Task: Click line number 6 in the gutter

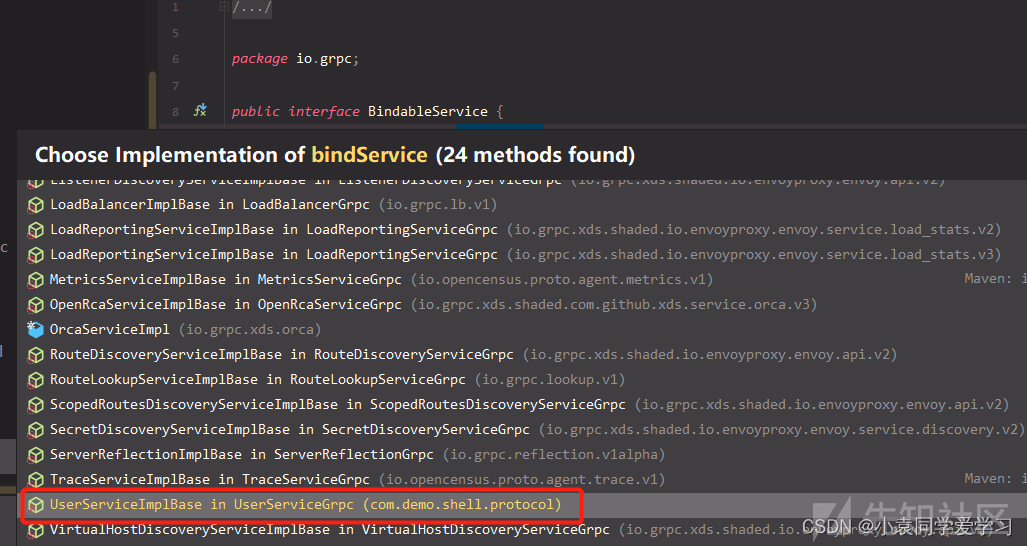Action: pos(176,59)
